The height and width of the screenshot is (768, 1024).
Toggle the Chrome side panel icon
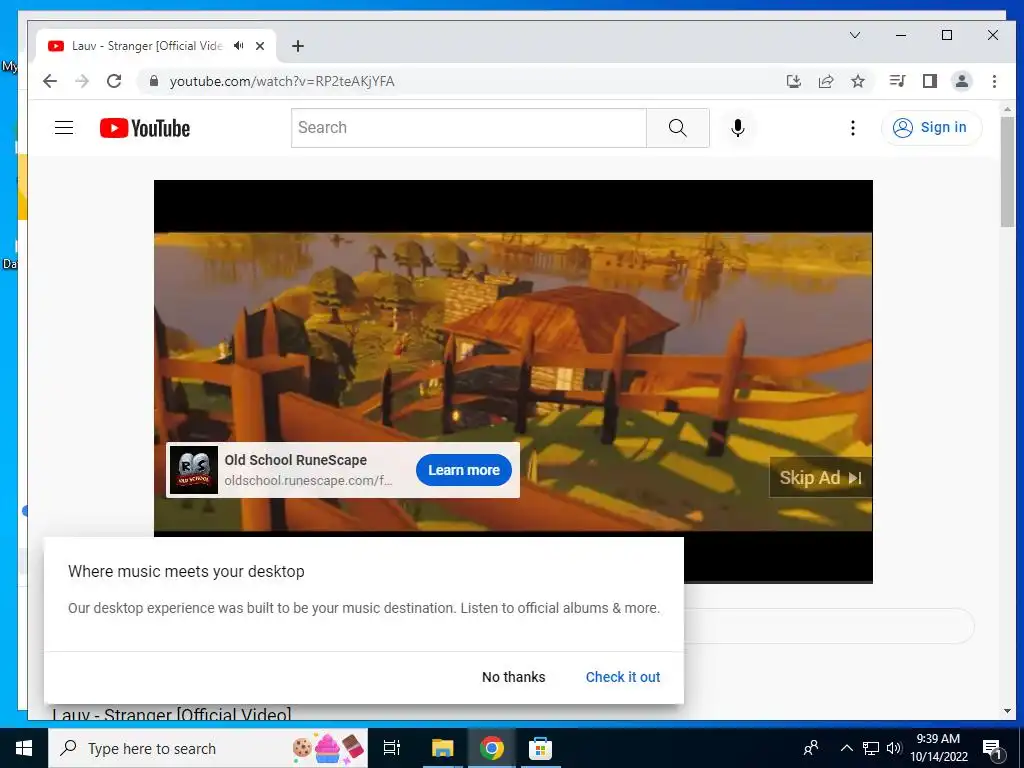coord(930,81)
